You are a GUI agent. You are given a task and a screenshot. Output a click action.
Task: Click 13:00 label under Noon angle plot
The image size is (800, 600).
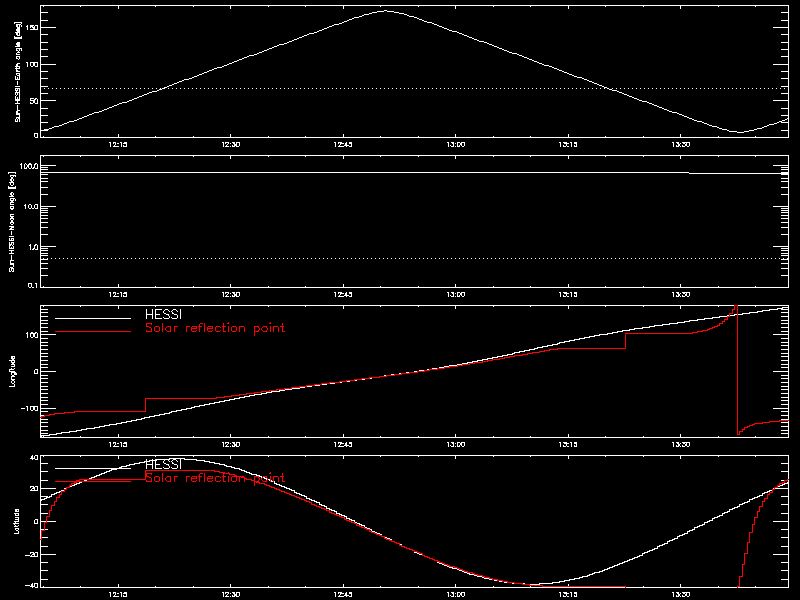(456, 294)
